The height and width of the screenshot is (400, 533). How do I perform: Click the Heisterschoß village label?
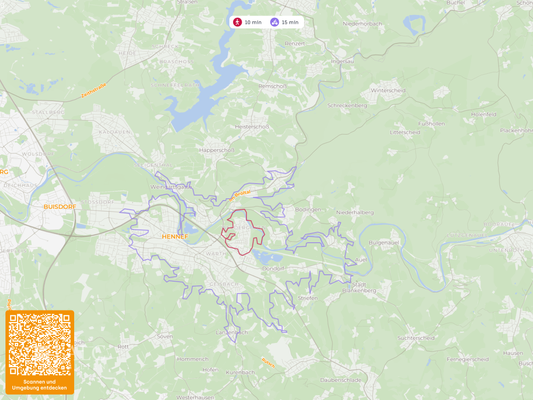[x=252, y=127]
